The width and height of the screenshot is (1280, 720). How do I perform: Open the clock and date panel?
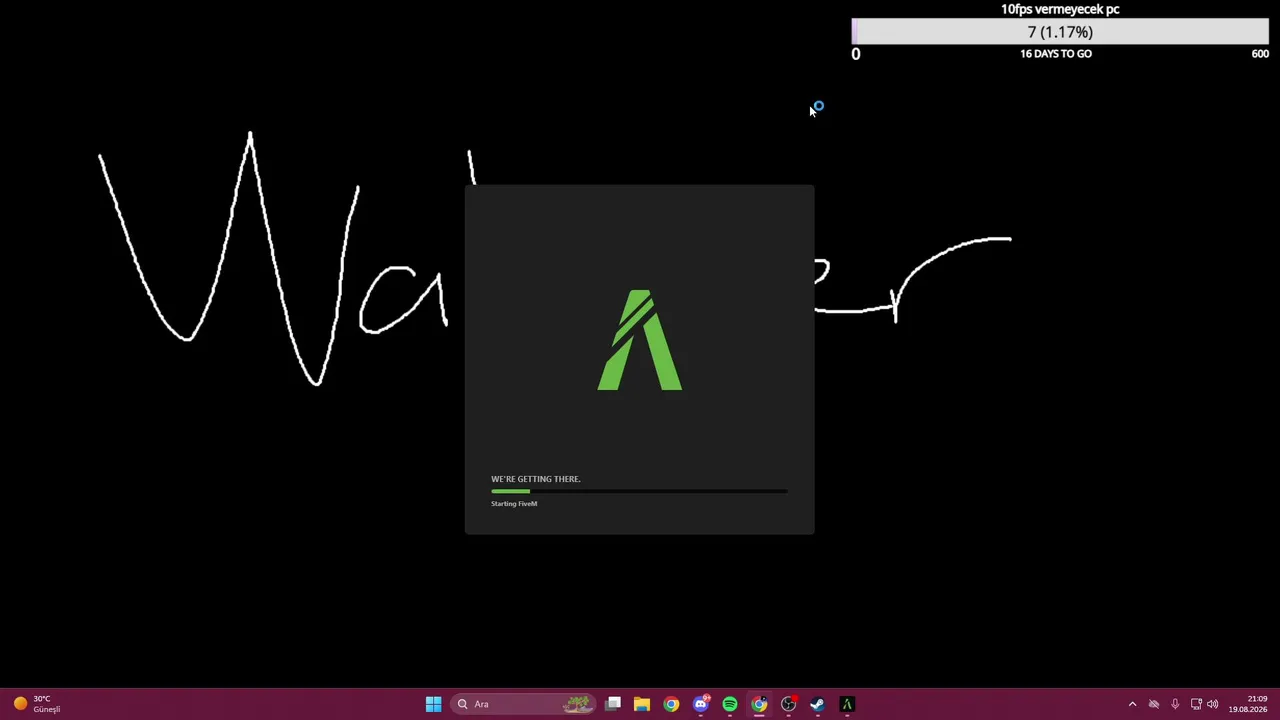1248,704
